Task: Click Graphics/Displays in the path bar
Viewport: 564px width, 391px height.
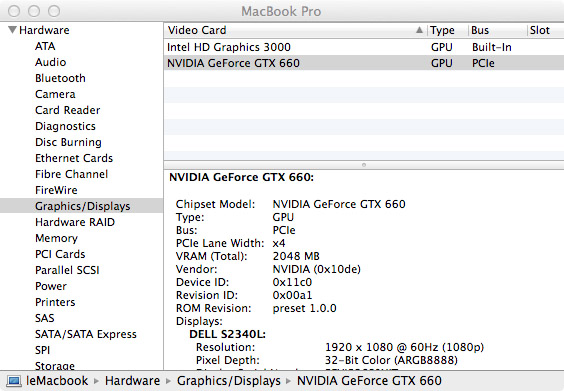Action: (229, 381)
